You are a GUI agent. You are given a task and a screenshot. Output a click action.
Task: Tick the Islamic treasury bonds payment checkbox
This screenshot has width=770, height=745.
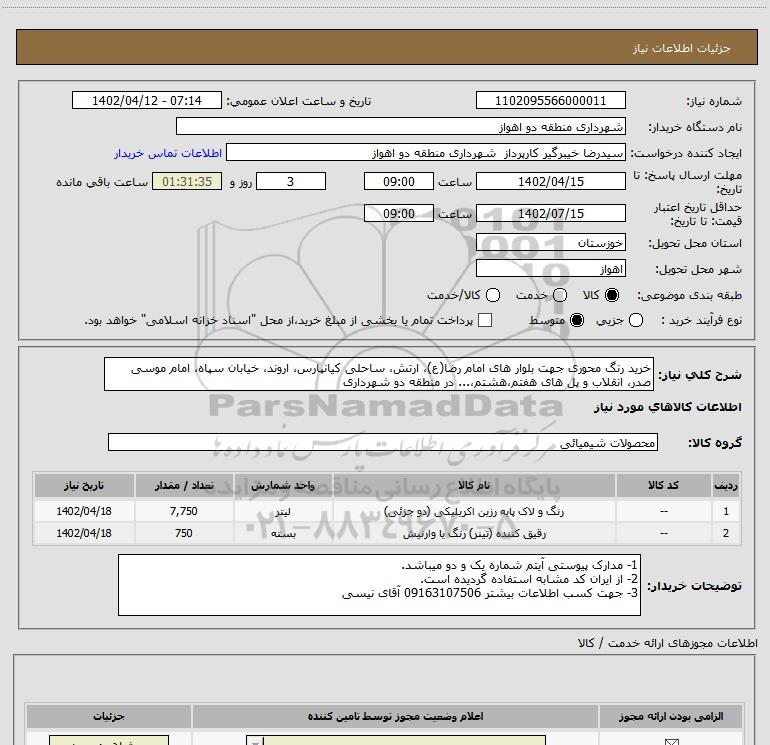485,320
